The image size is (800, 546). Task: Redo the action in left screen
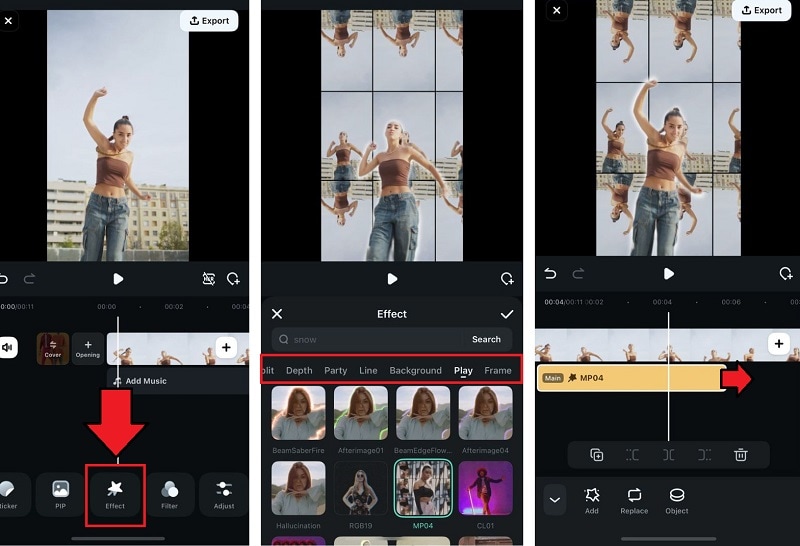coord(30,279)
